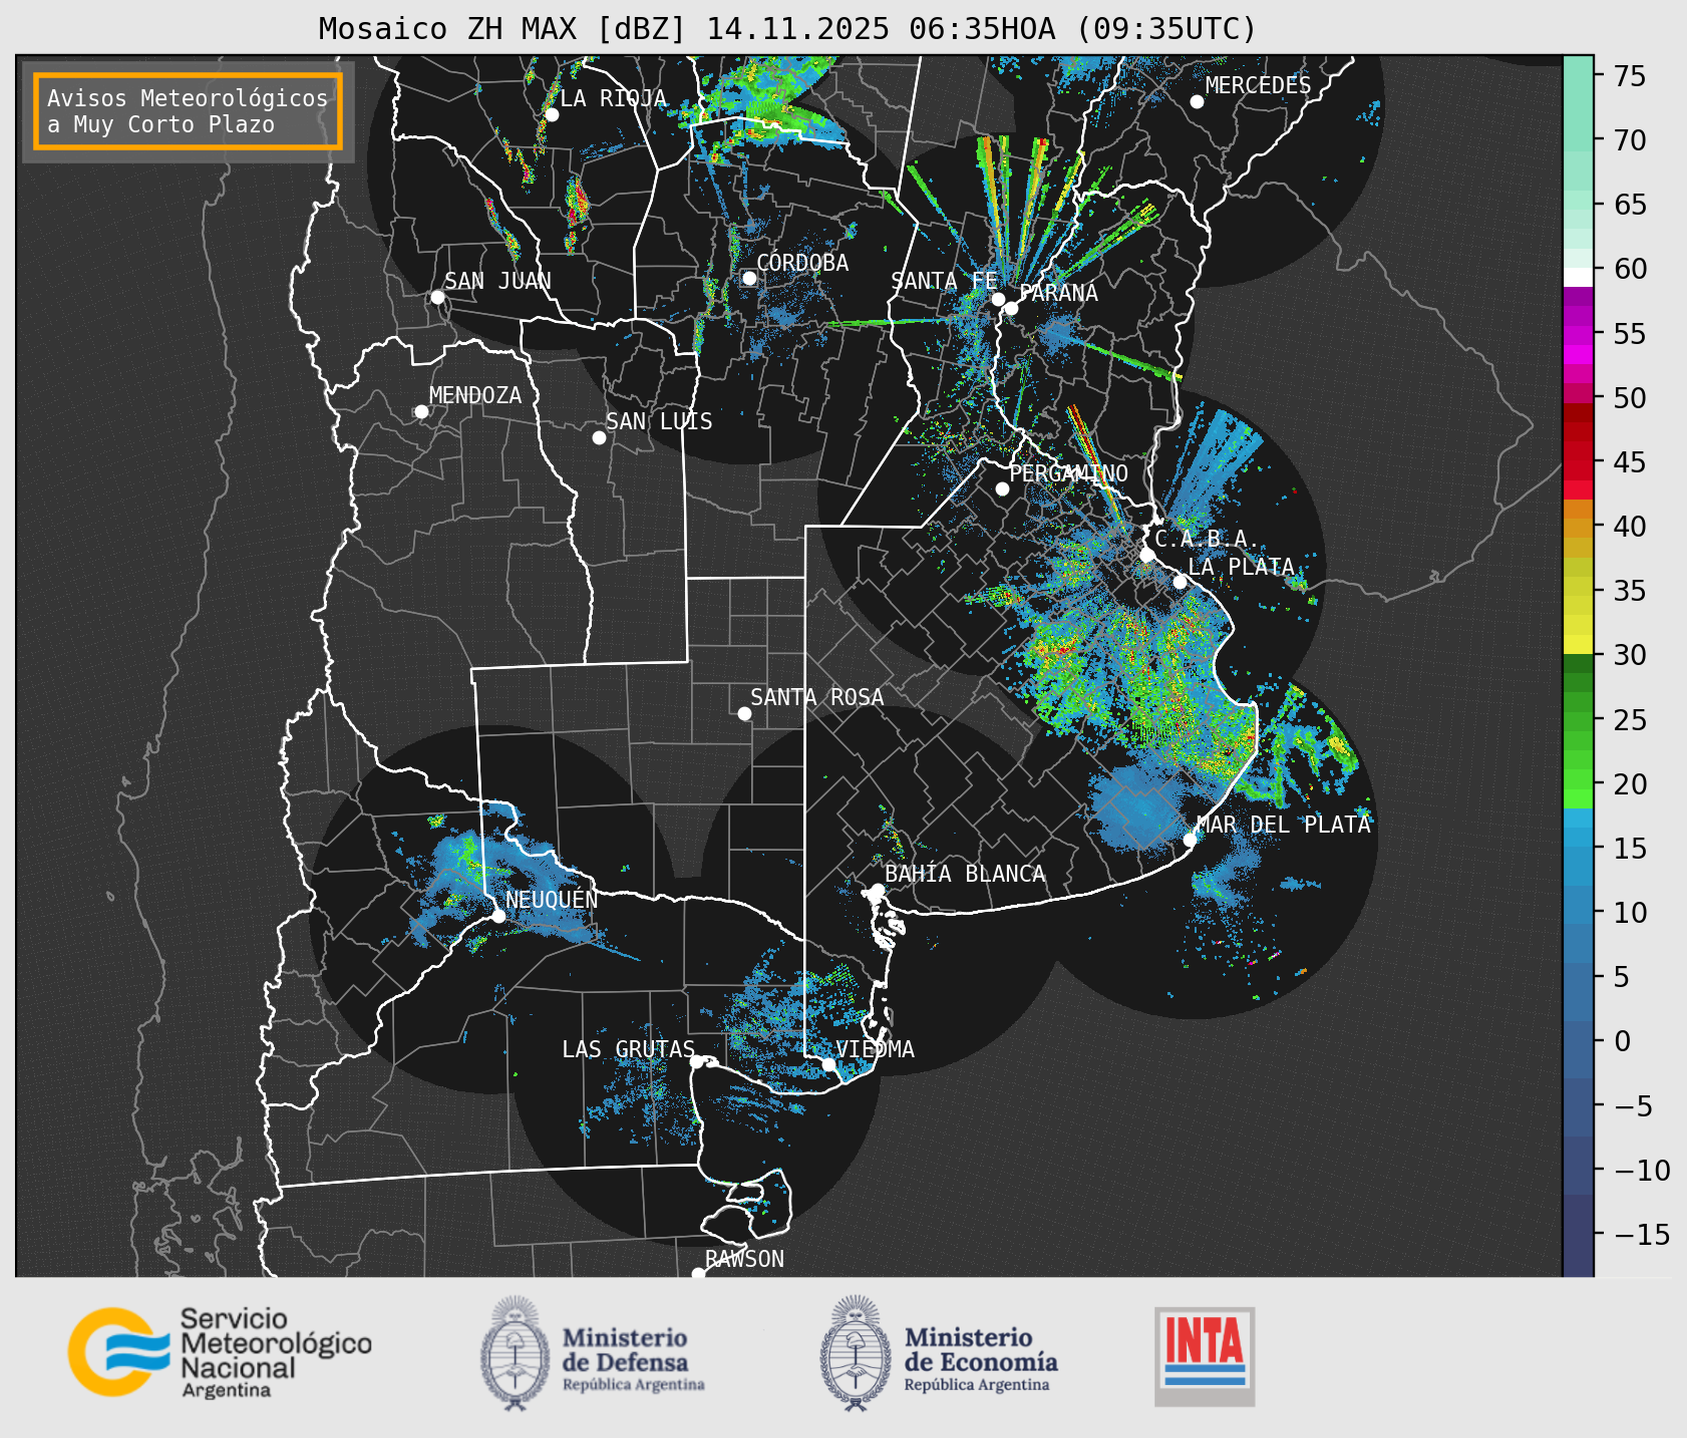1687x1438 pixels.
Task: Open Avisos Meteorológicos a Muy Corto Plazo box
Action: tap(188, 111)
